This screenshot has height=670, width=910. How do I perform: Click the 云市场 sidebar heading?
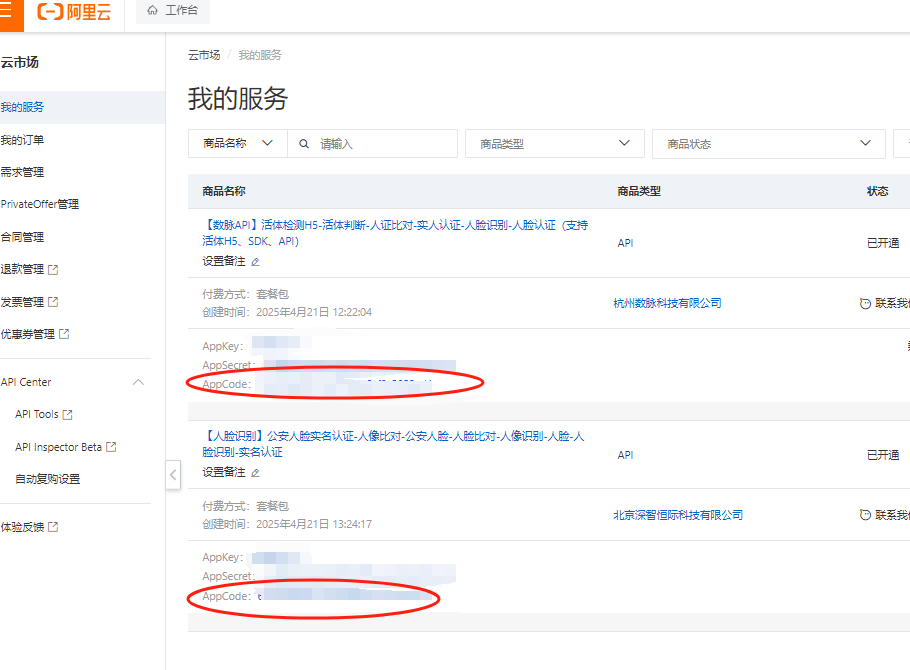click(x=20, y=62)
